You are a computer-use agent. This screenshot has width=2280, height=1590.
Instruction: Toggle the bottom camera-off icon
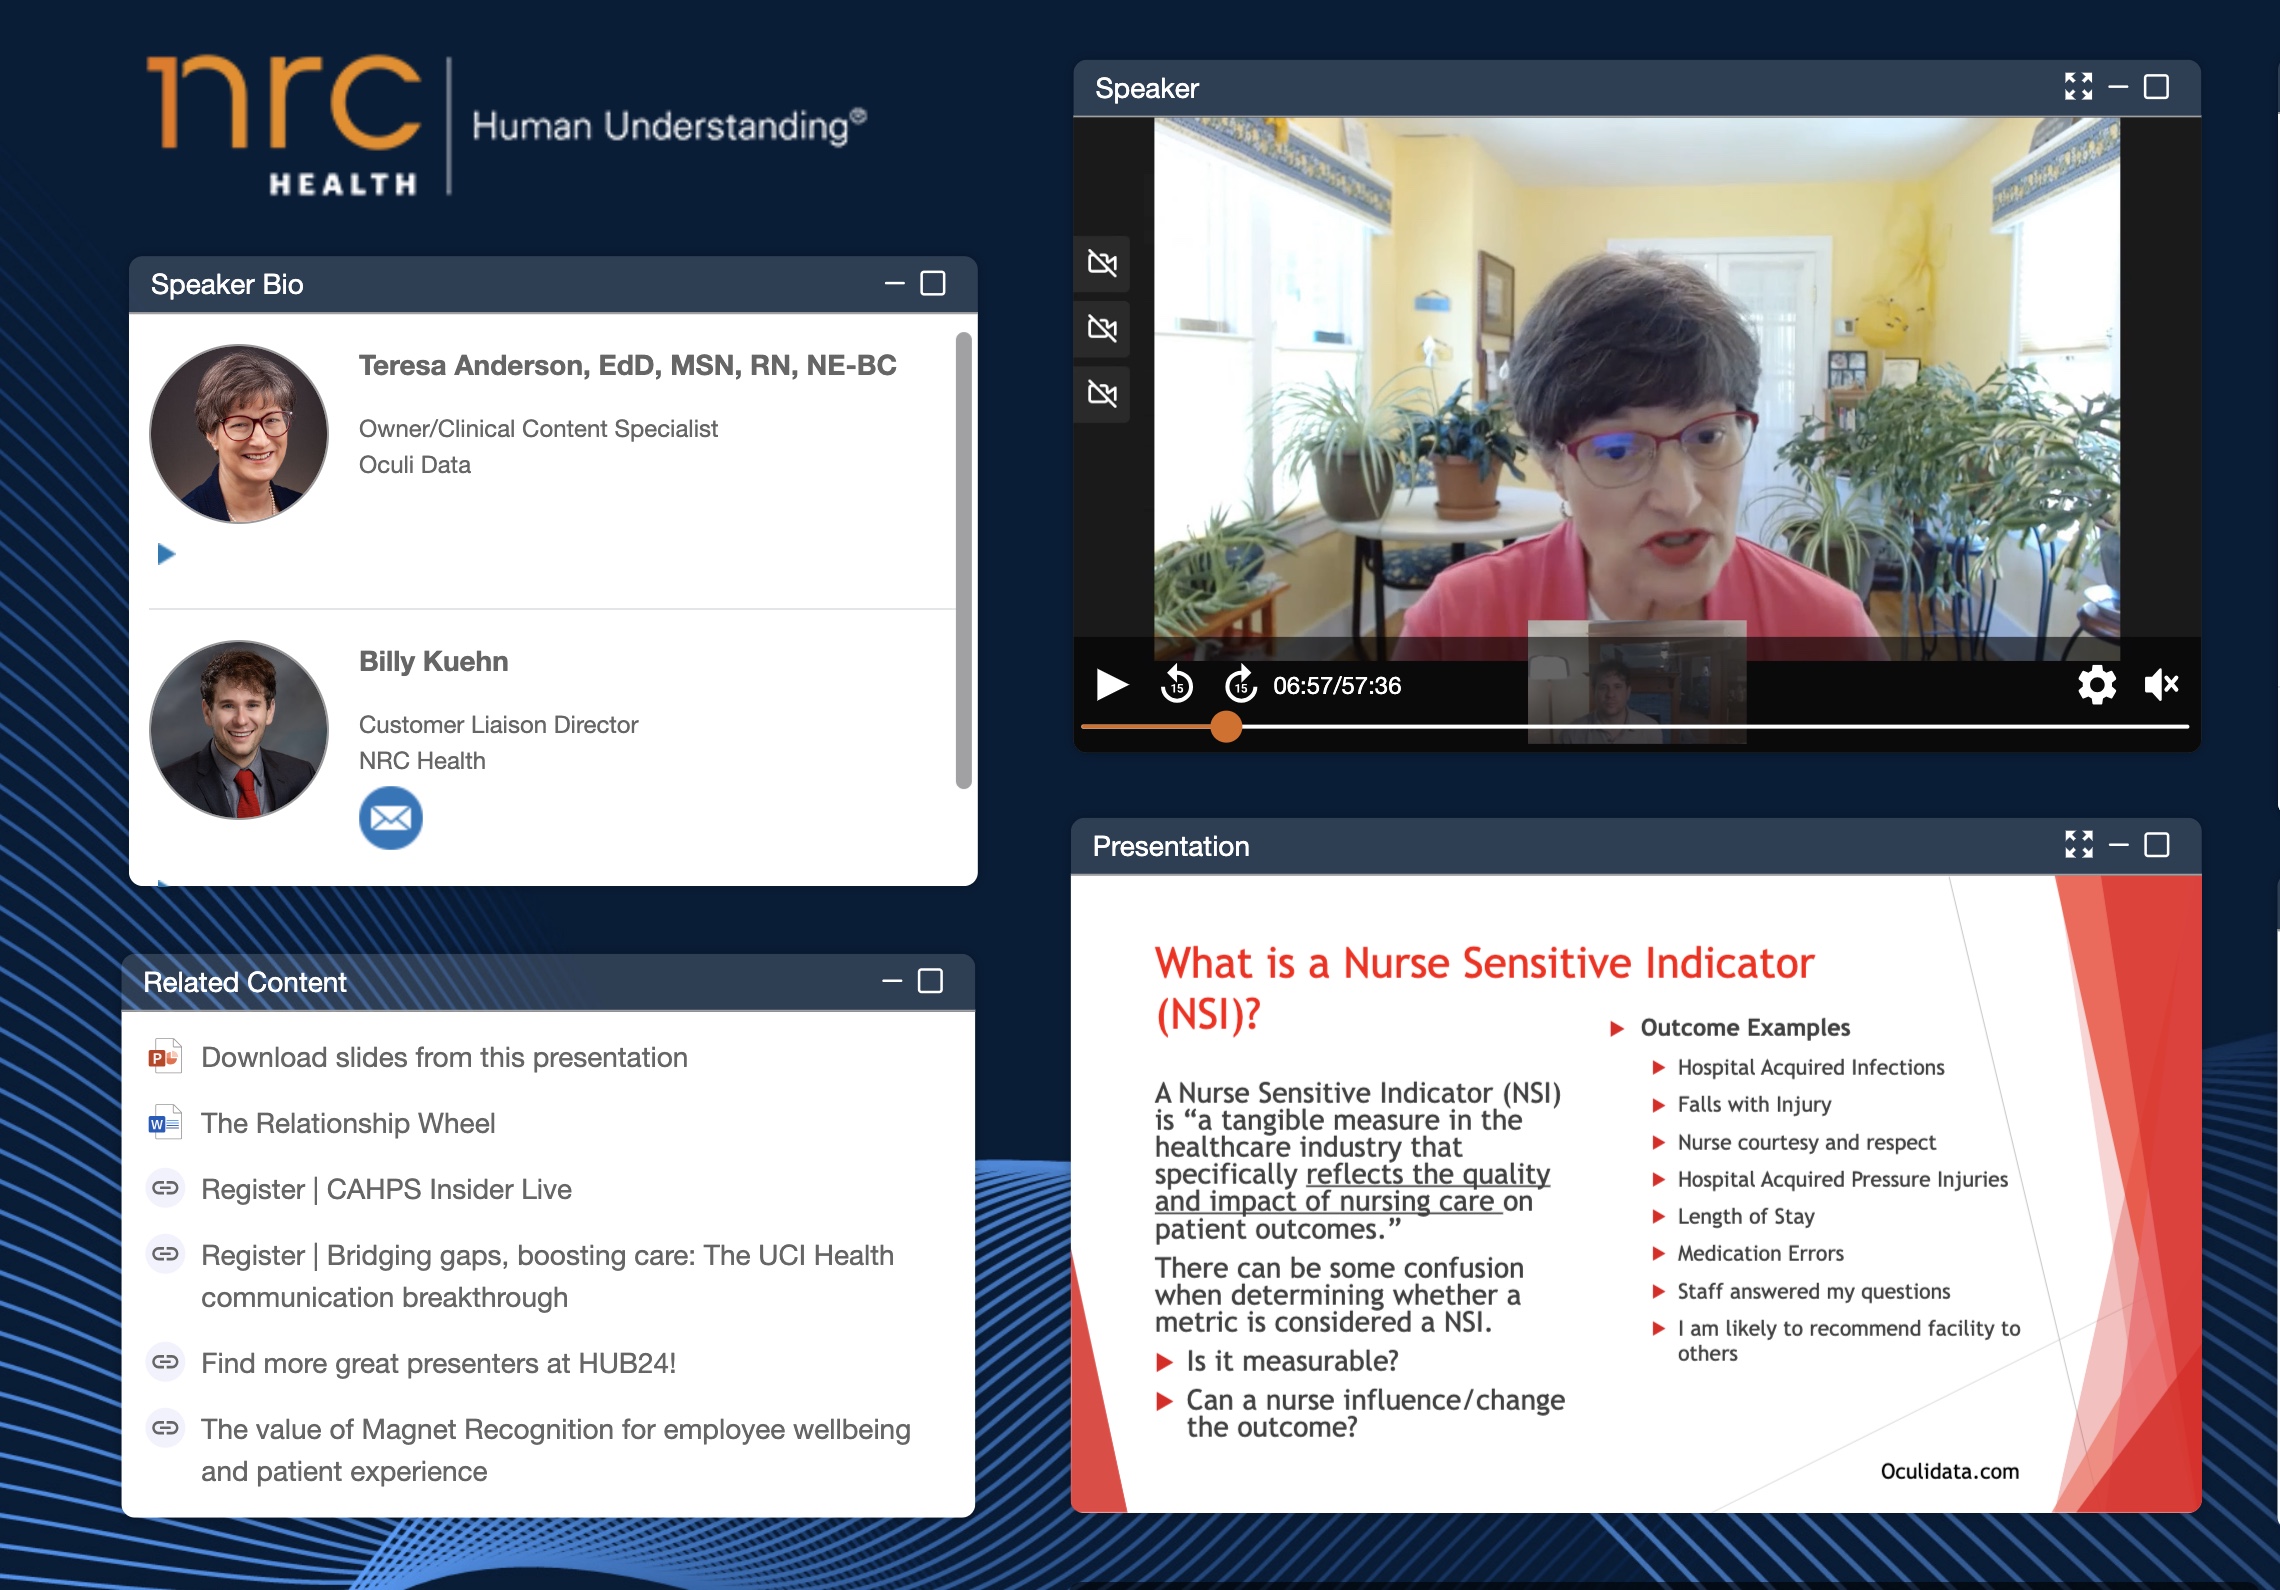point(1102,393)
